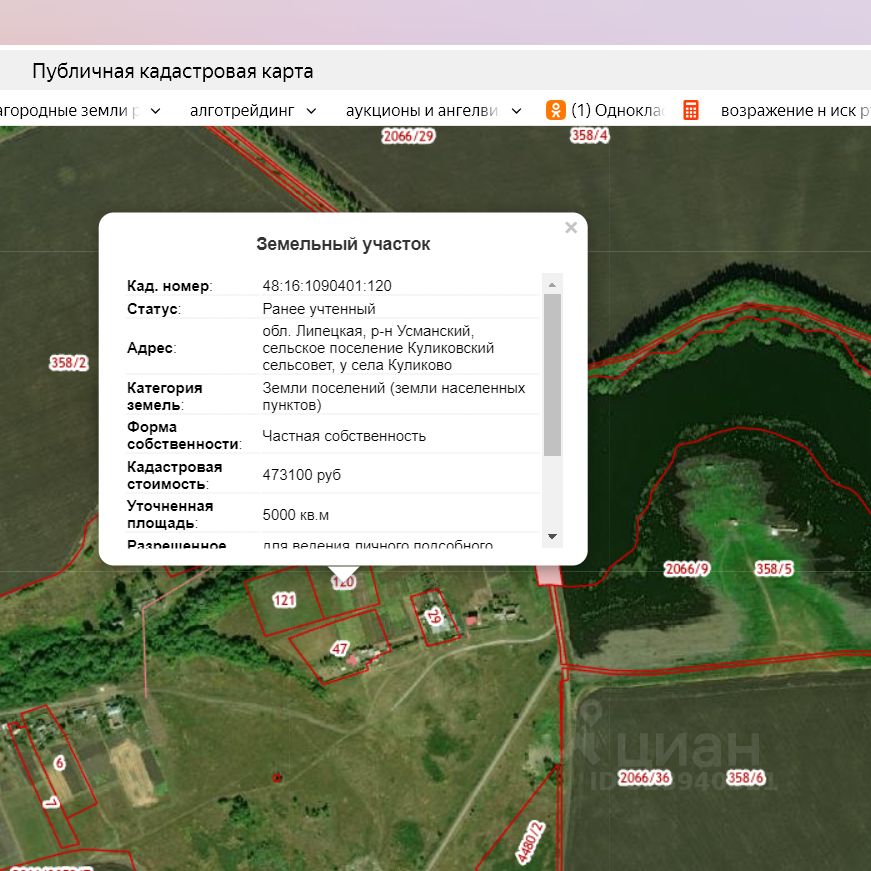Expand the аукционы и ангелви bookmark folder
The height and width of the screenshot is (871, 871).
(516, 111)
